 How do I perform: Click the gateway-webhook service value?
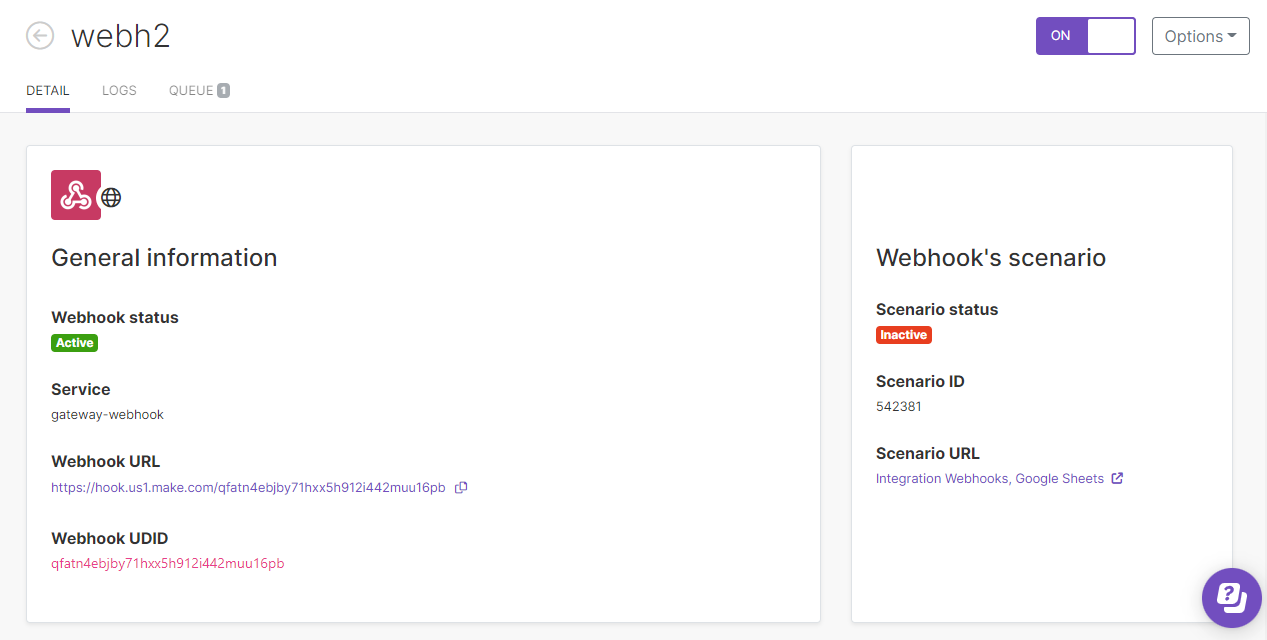107,414
